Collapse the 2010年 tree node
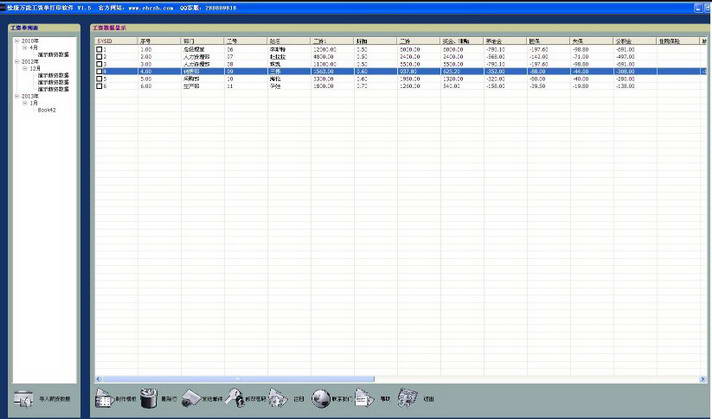Screen dimensions: 712x419 click(x=16, y=41)
